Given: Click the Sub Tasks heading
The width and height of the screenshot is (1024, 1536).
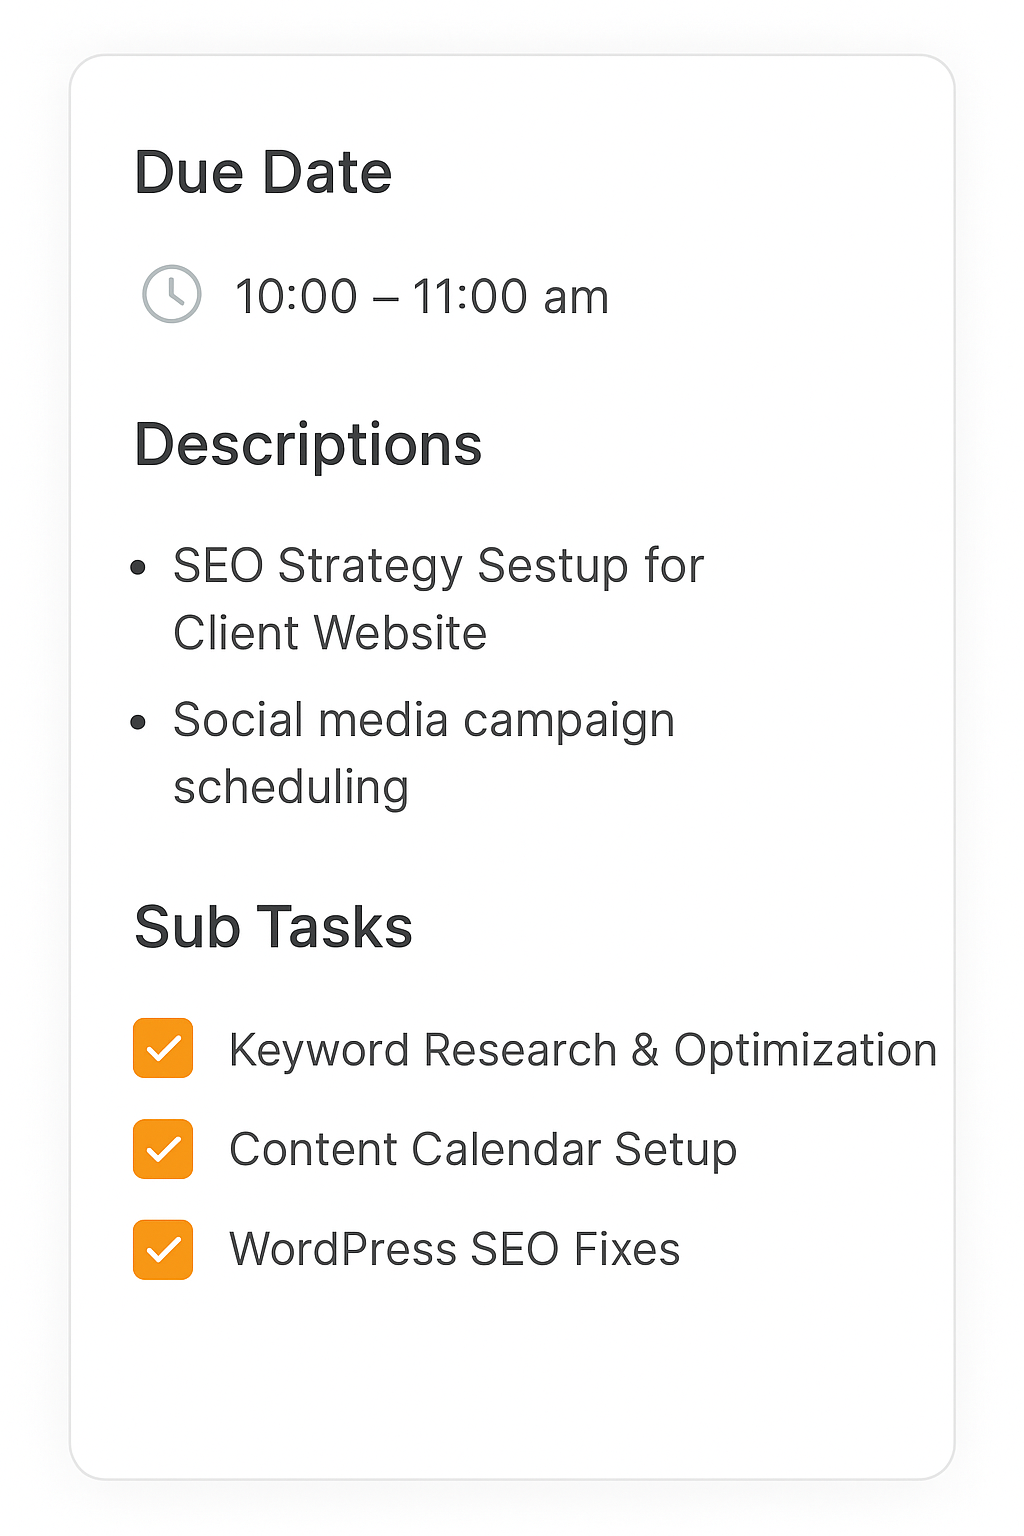Looking at the screenshot, I should (273, 927).
